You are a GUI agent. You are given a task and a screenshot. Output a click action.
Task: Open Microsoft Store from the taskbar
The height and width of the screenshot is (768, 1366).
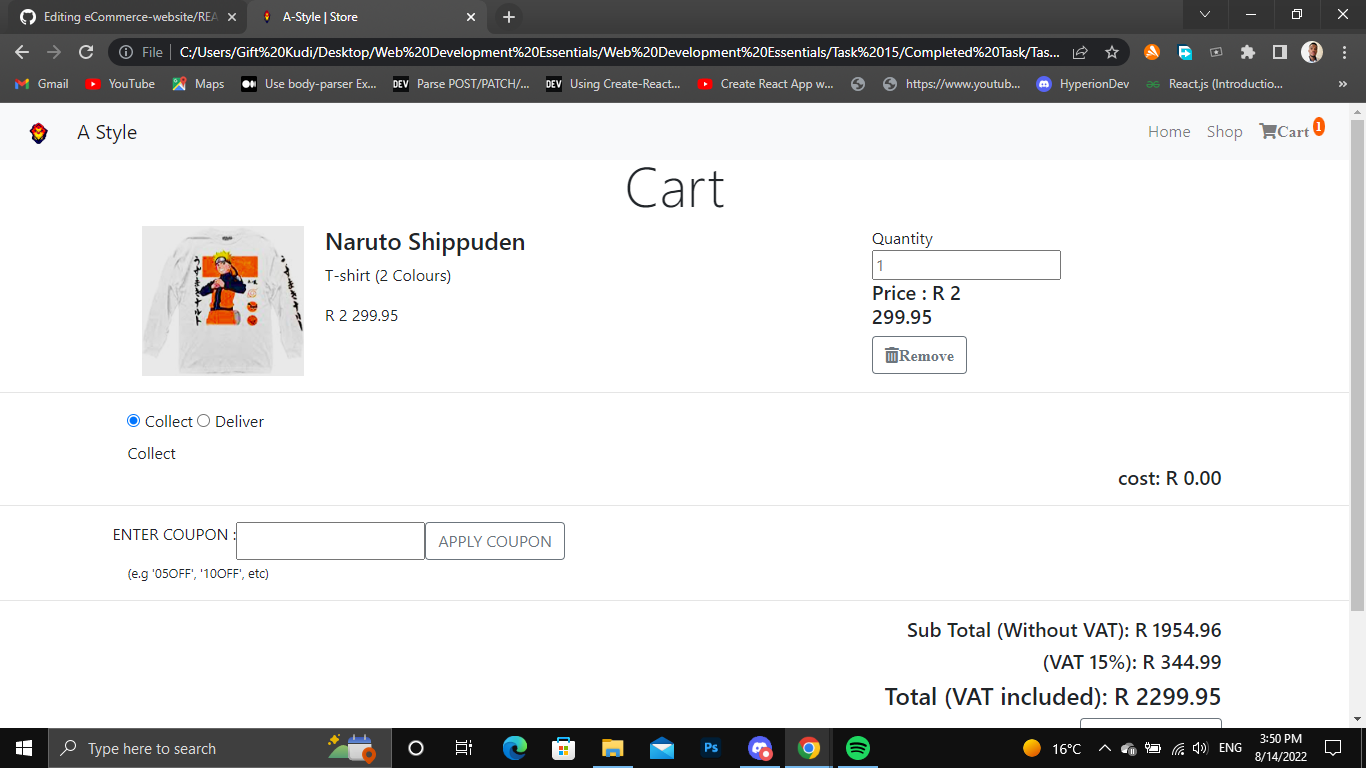(564, 748)
